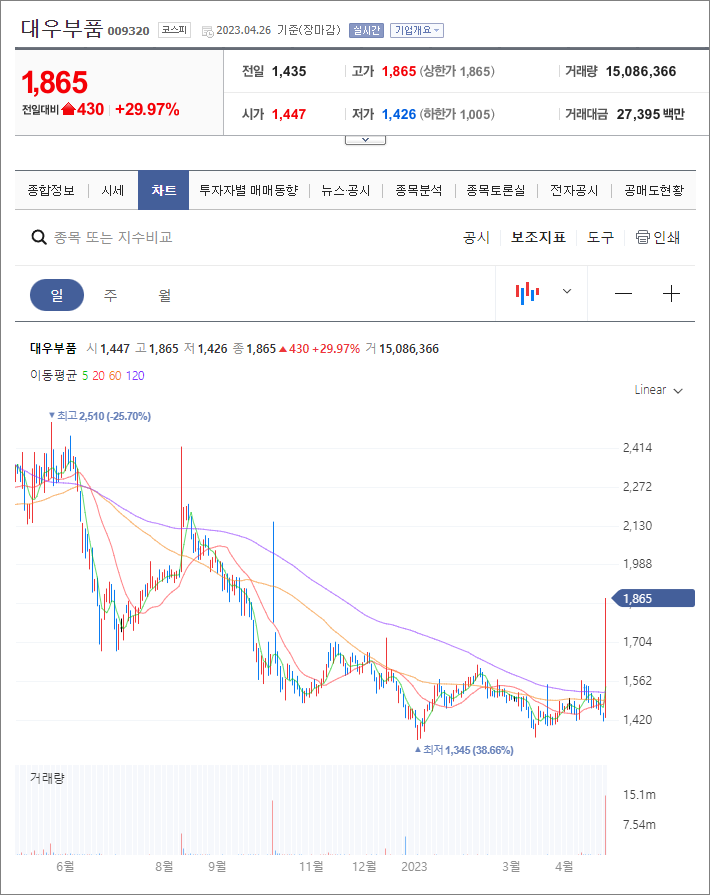Select the 주 weekly period
The image size is (710, 895).
click(x=110, y=295)
